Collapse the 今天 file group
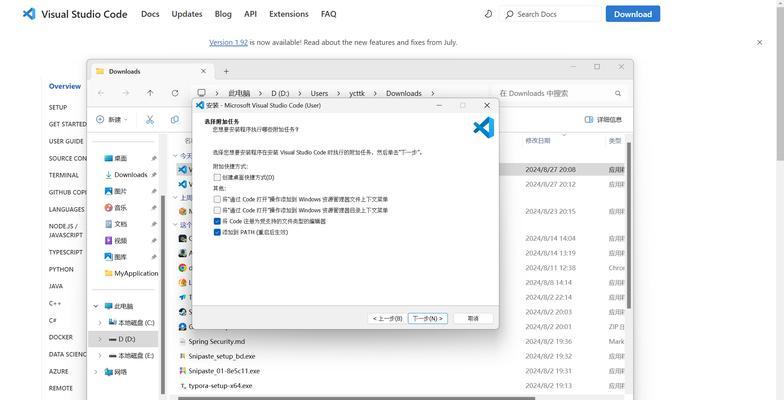Screen dimensions: 784x400 [x=176, y=156]
